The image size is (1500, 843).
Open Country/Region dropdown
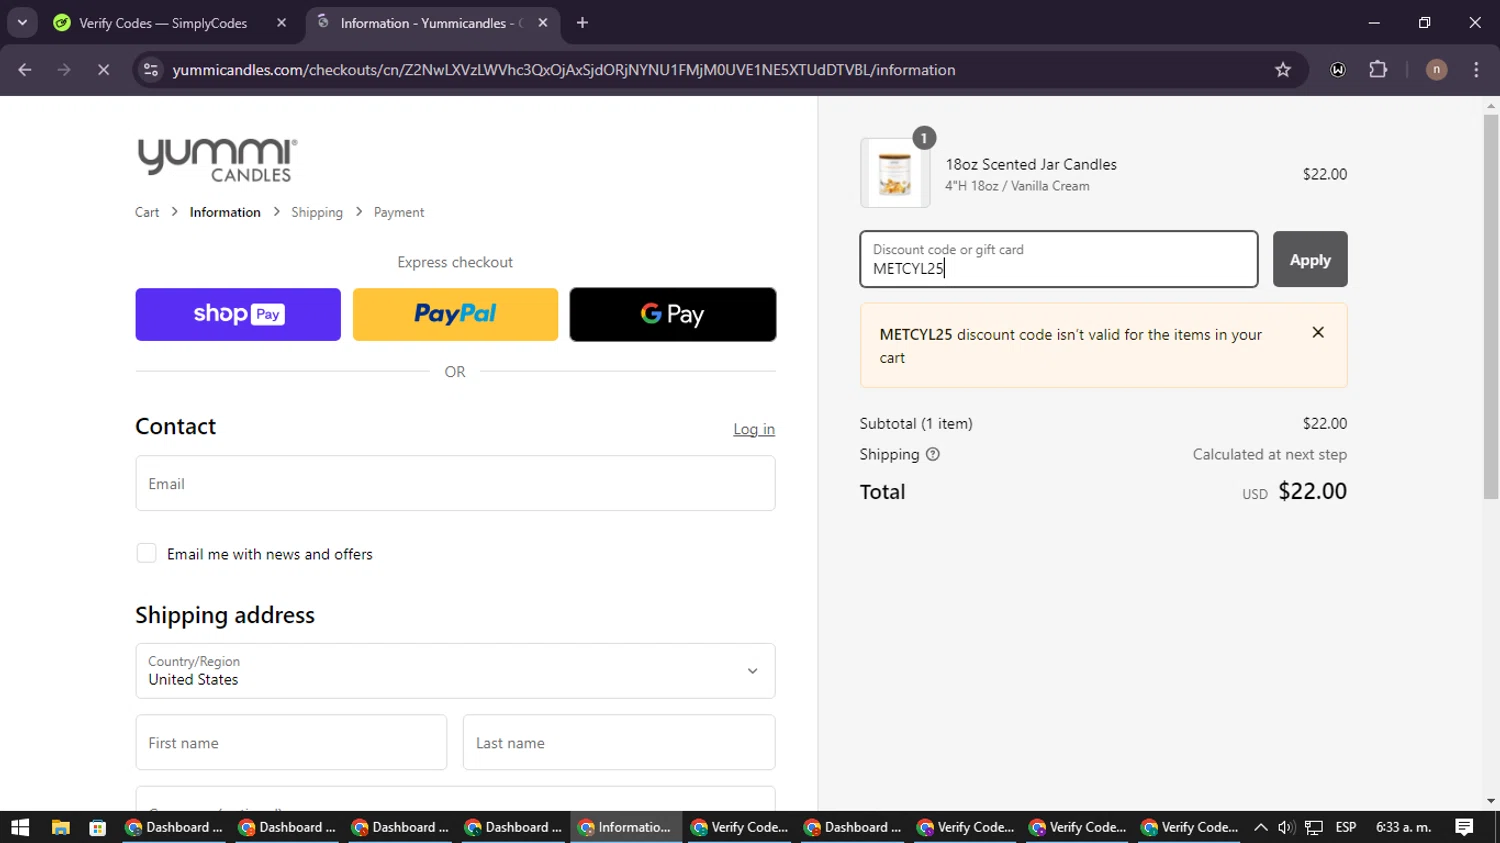click(x=455, y=671)
